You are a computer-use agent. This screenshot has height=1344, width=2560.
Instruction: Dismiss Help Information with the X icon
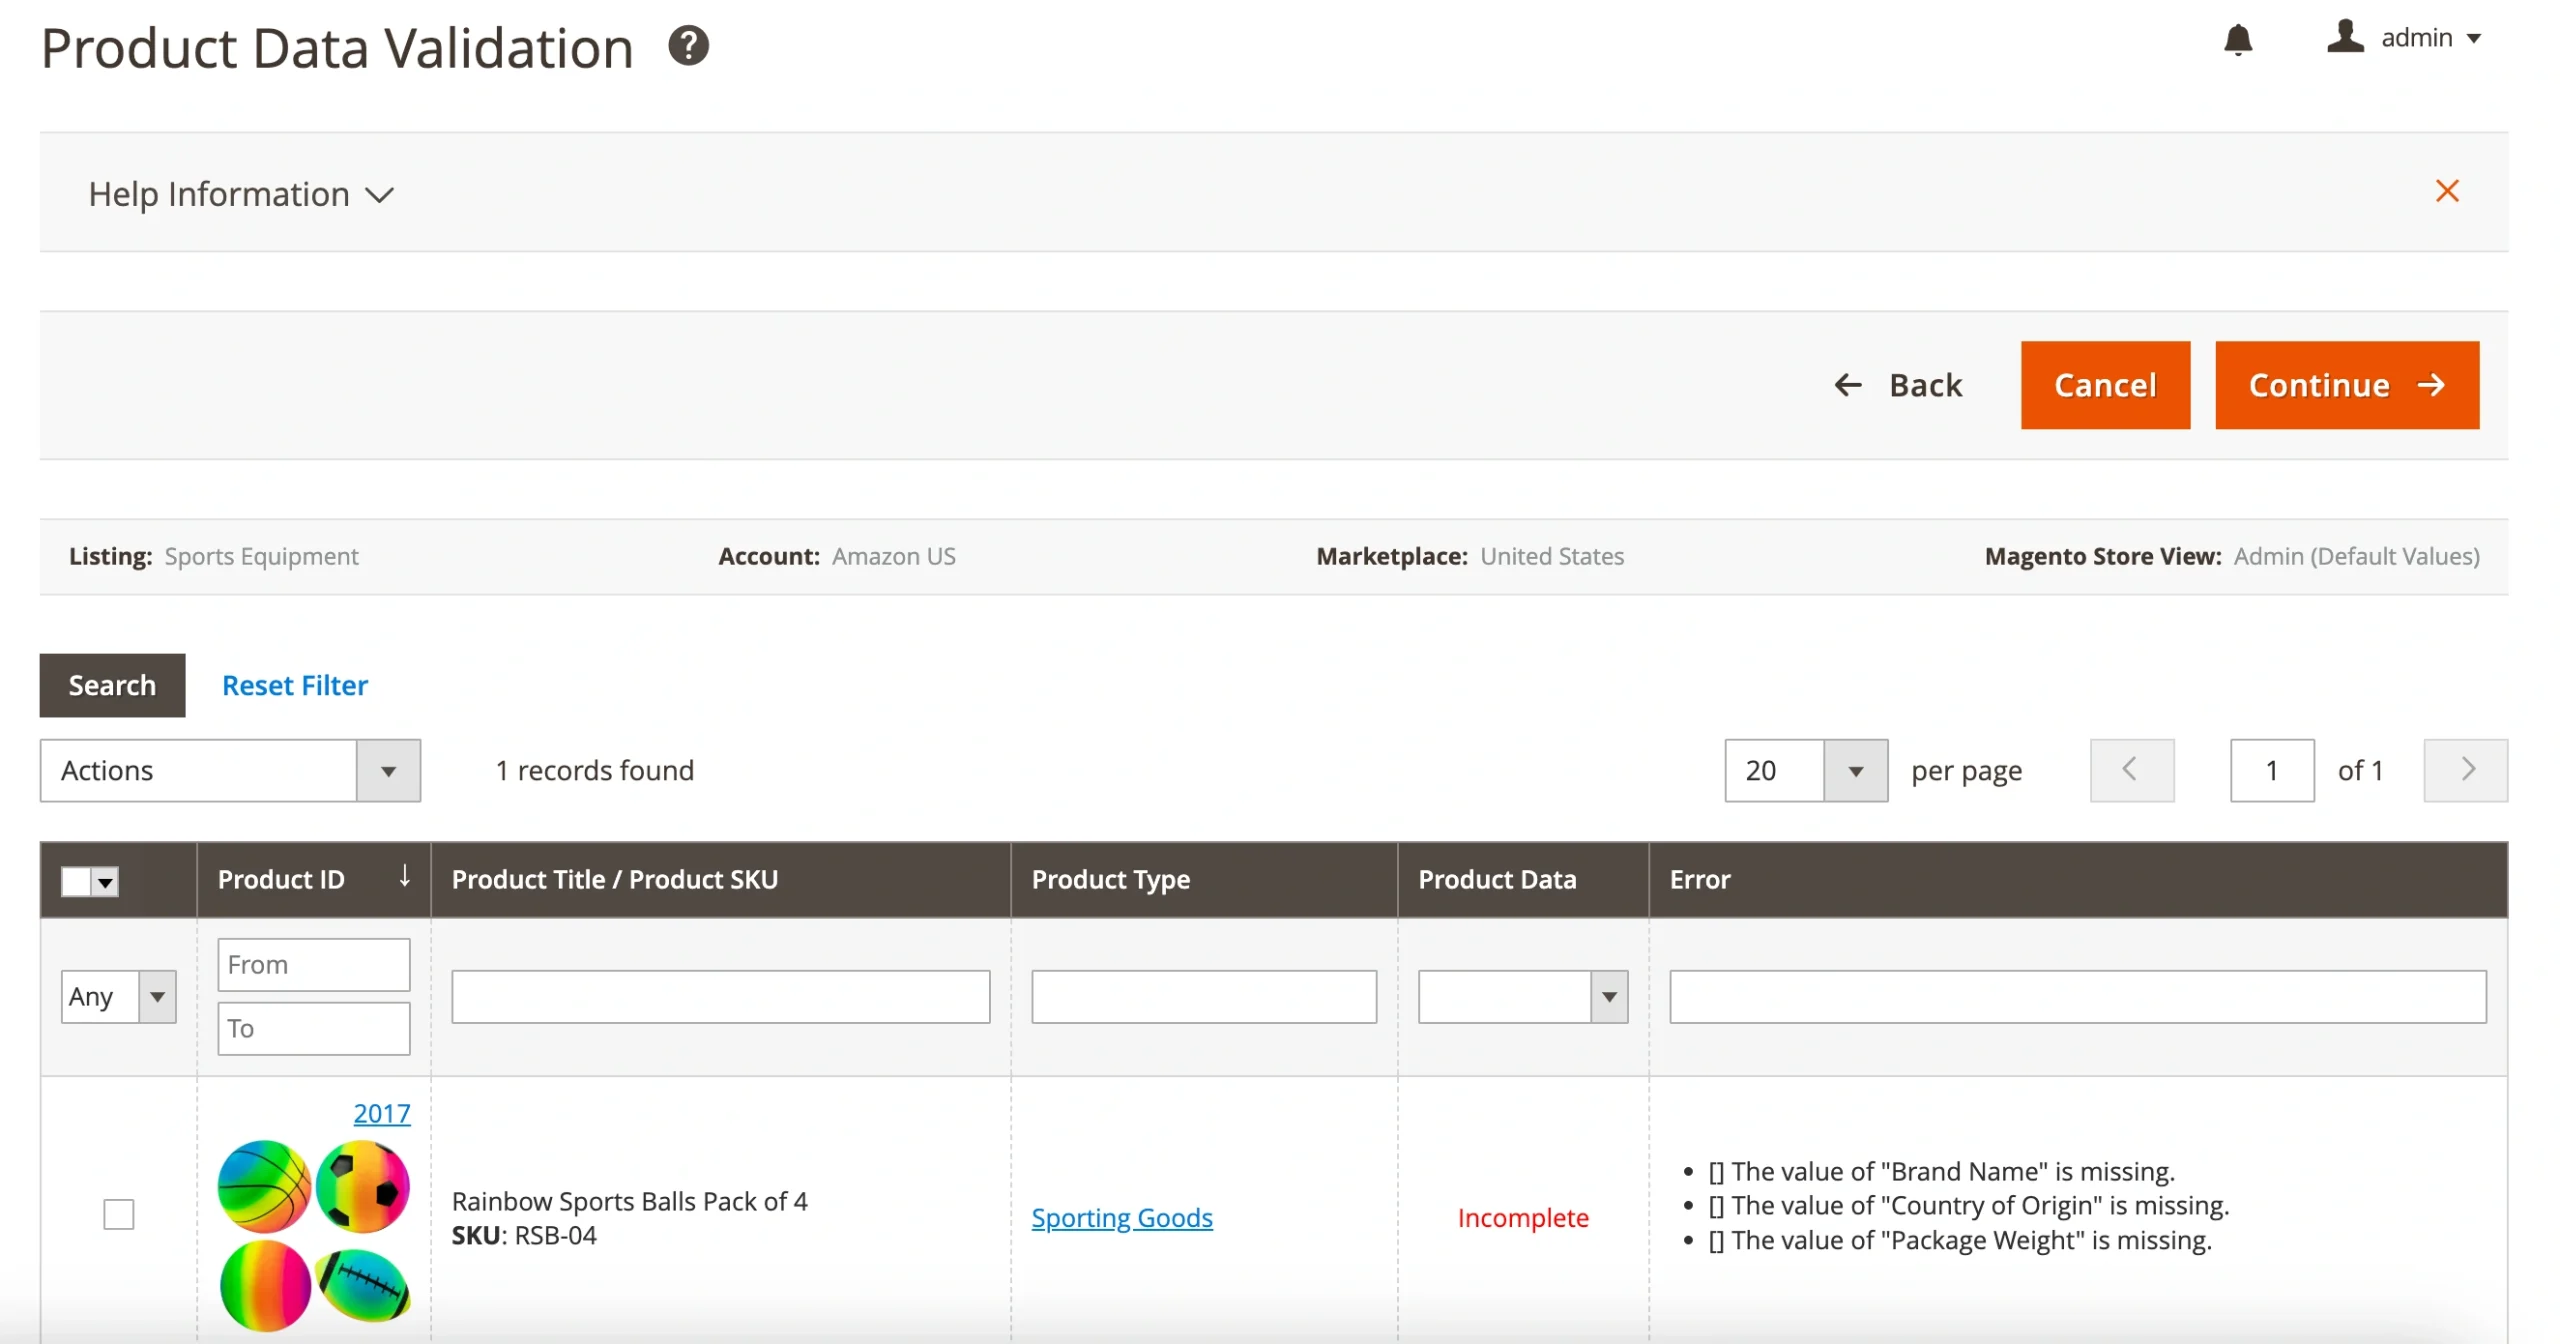coord(2447,191)
